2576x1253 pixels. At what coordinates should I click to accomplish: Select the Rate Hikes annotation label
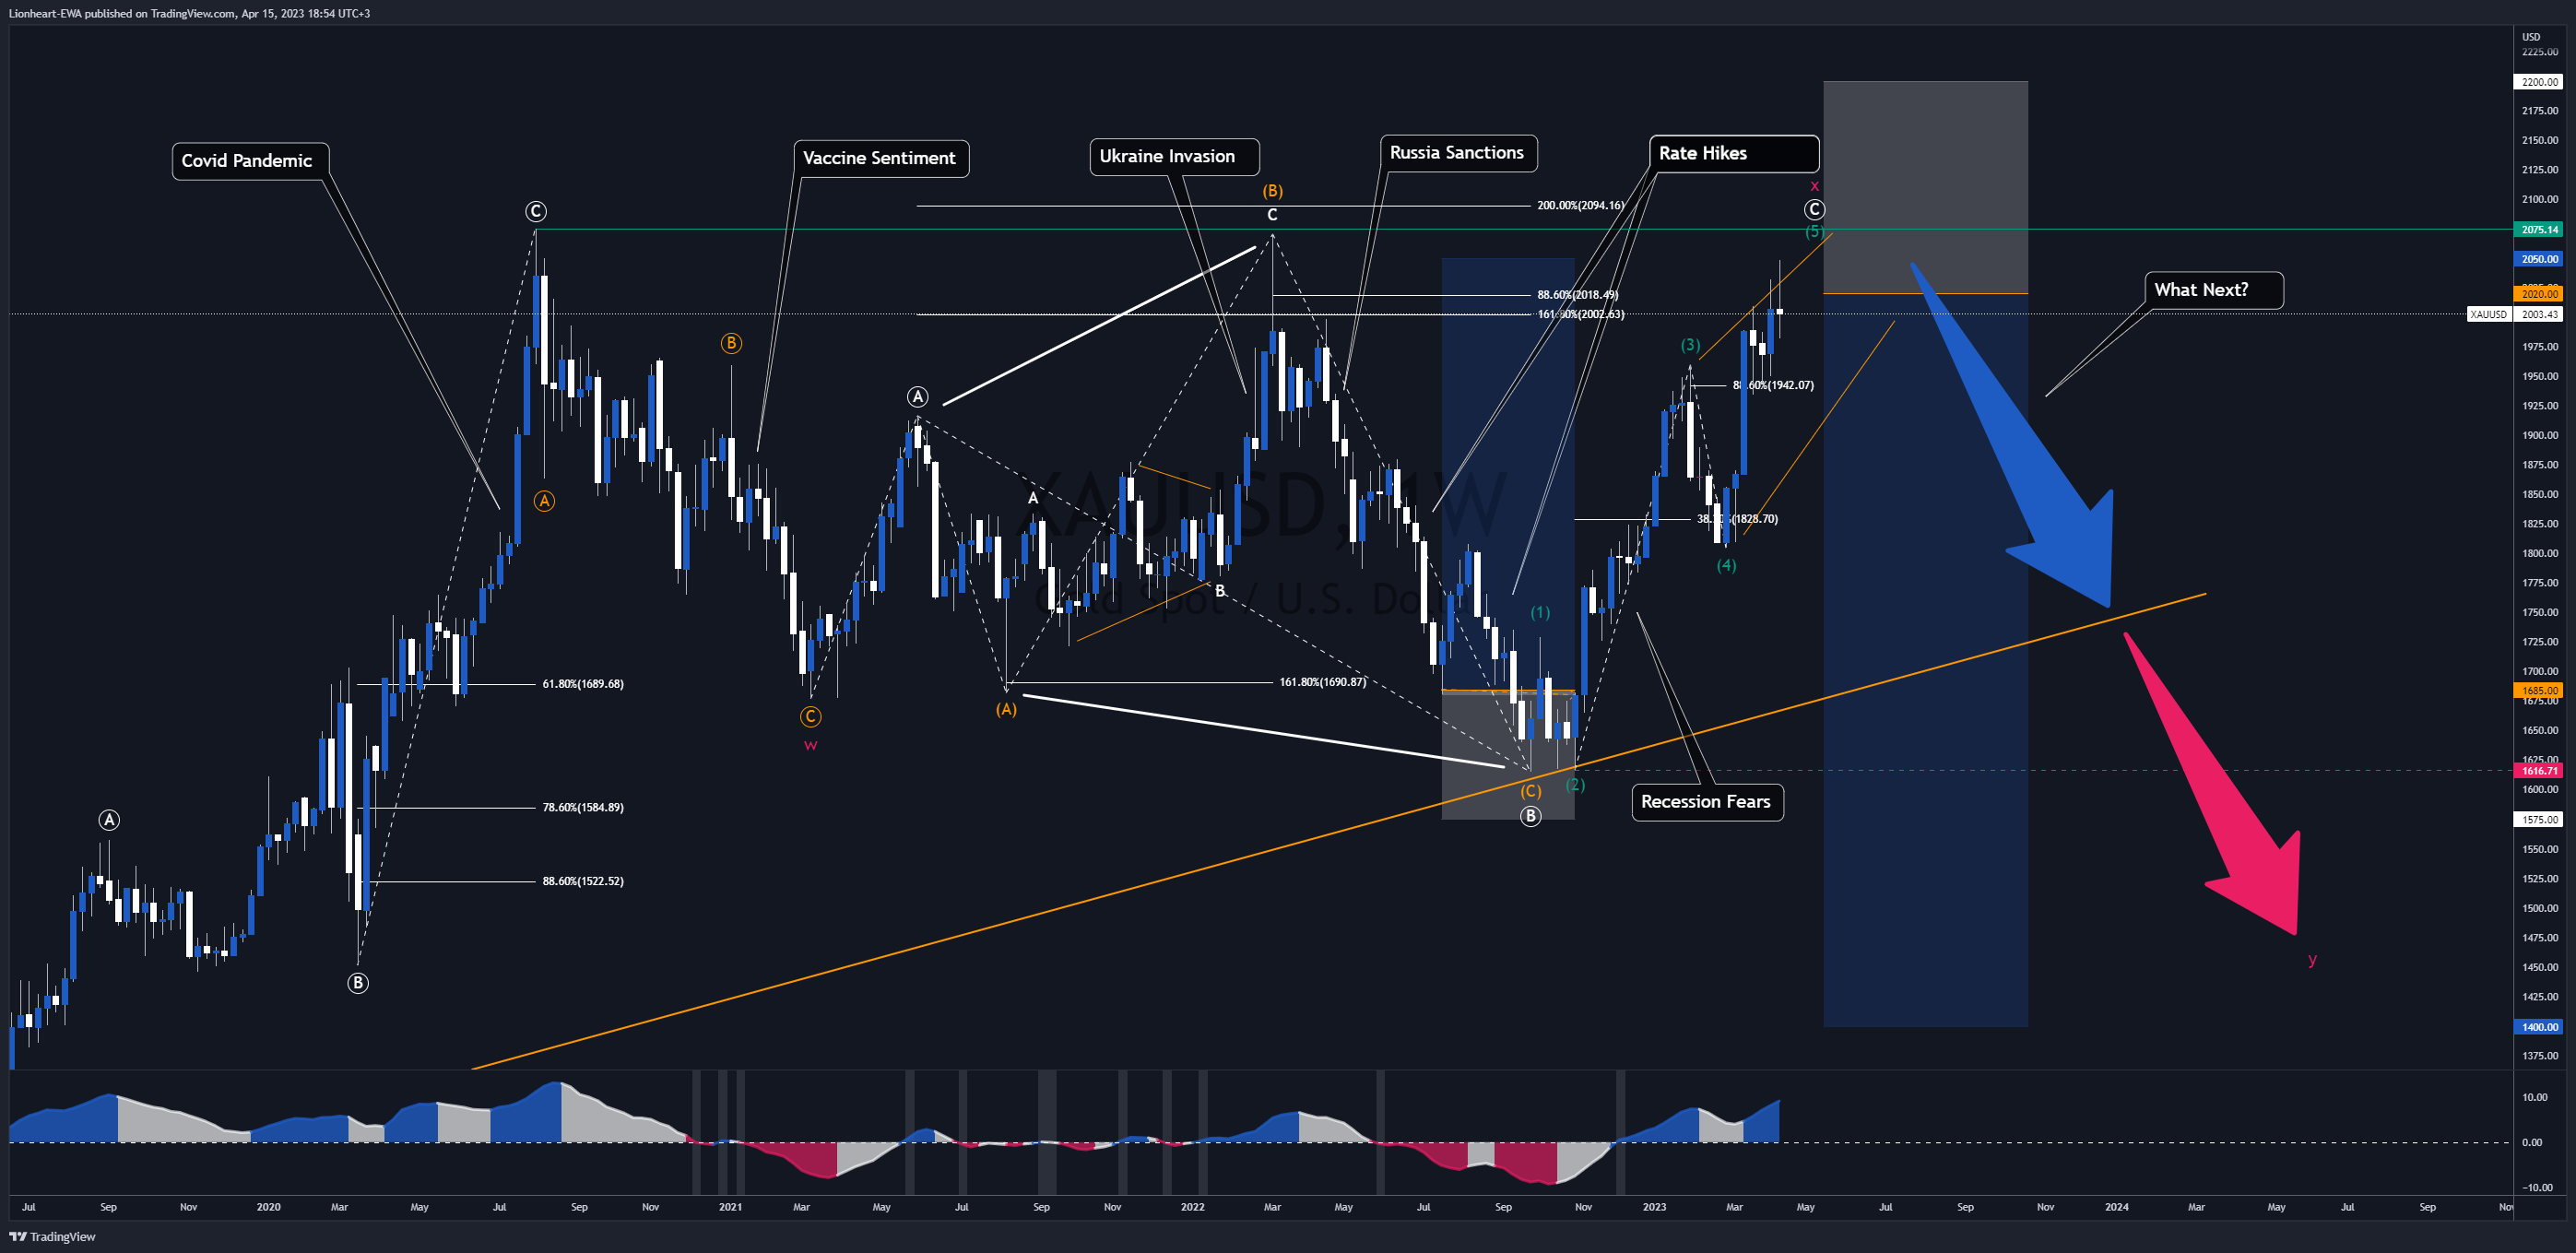1733,153
